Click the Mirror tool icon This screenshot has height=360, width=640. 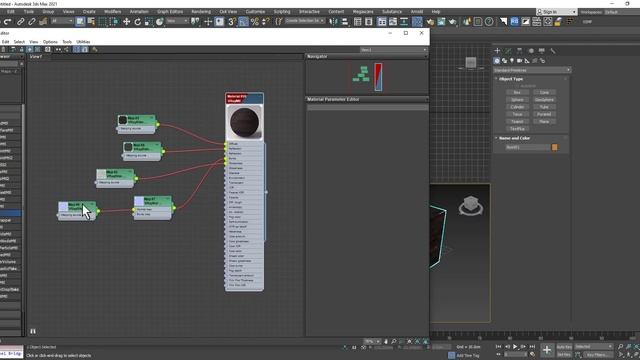pyautogui.click(x=333, y=22)
